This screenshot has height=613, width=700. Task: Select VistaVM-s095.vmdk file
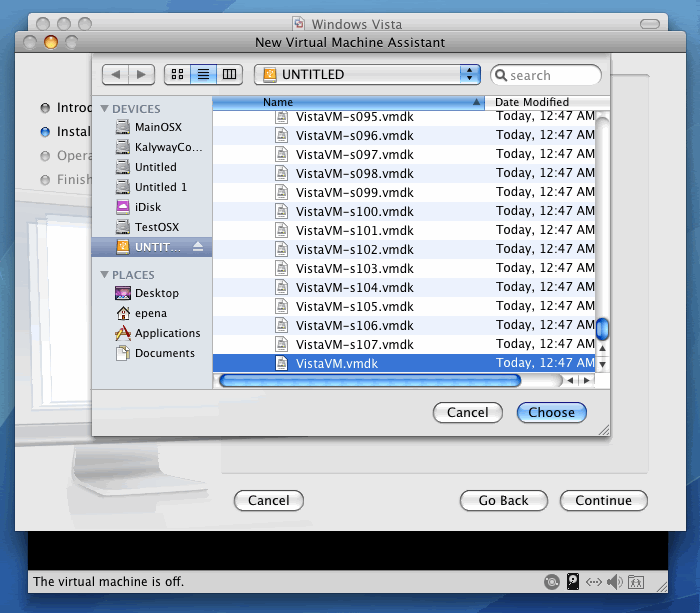[x=404, y=117]
